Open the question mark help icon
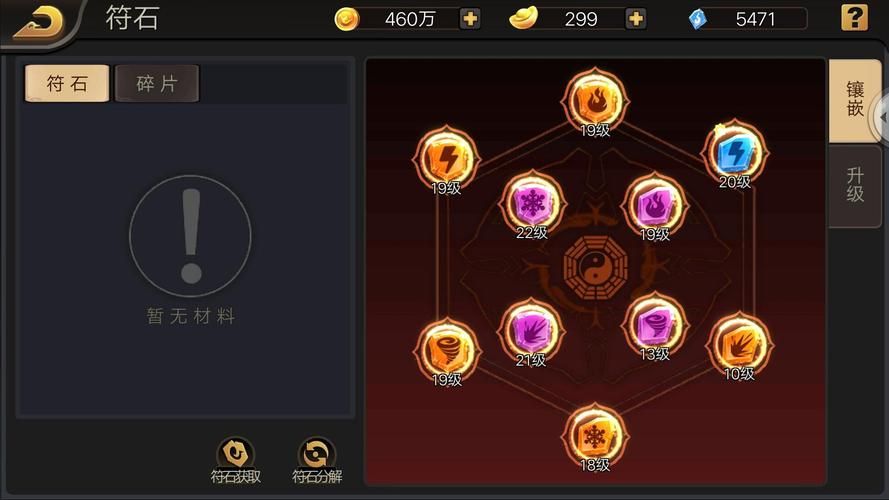 [x=854, y=18]
